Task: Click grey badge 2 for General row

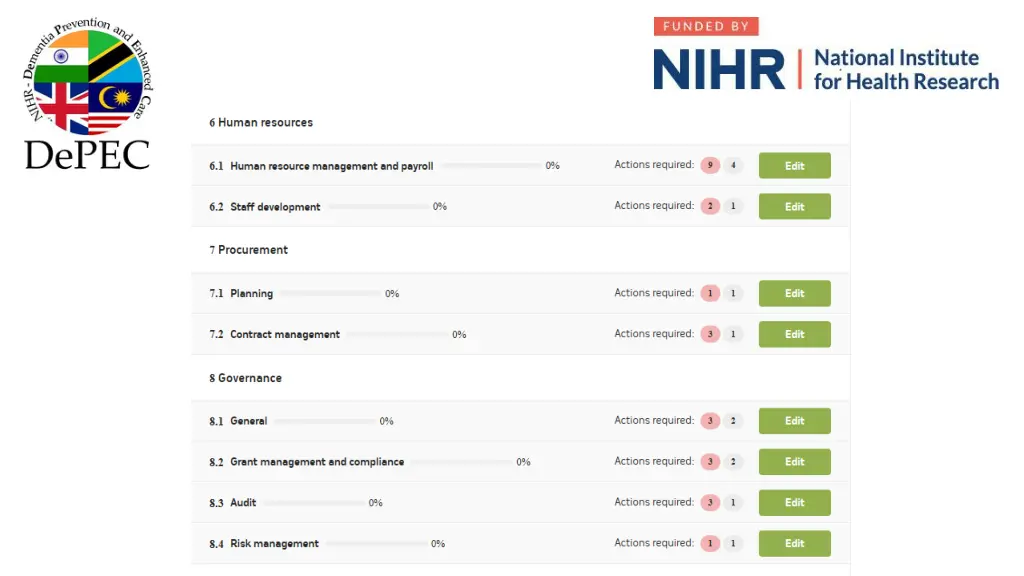Action: pyautogui.click(x=733, y=421)
